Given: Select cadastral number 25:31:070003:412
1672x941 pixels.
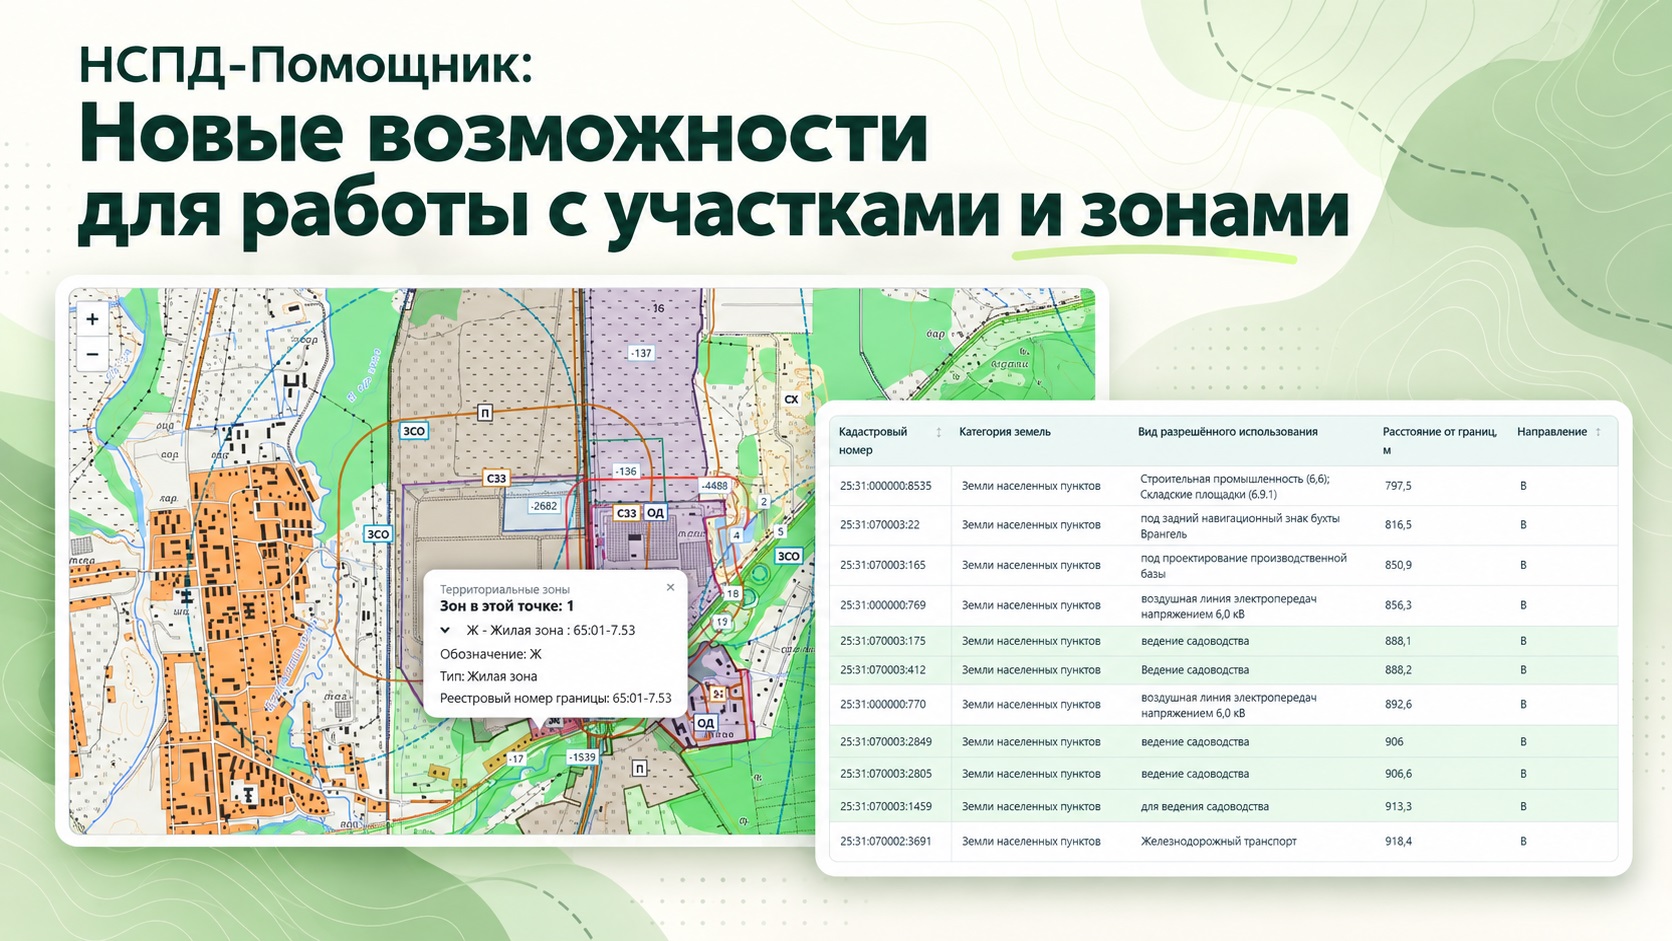Looking at the screenshot, I should point(882,670).
